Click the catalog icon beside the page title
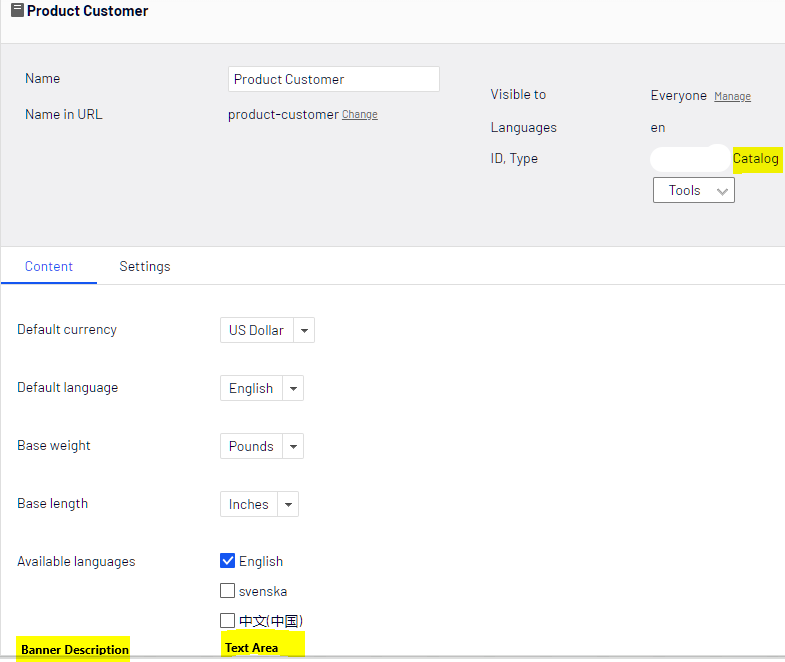785x662 pixels. pyautogui.click(x=17, y=11)
